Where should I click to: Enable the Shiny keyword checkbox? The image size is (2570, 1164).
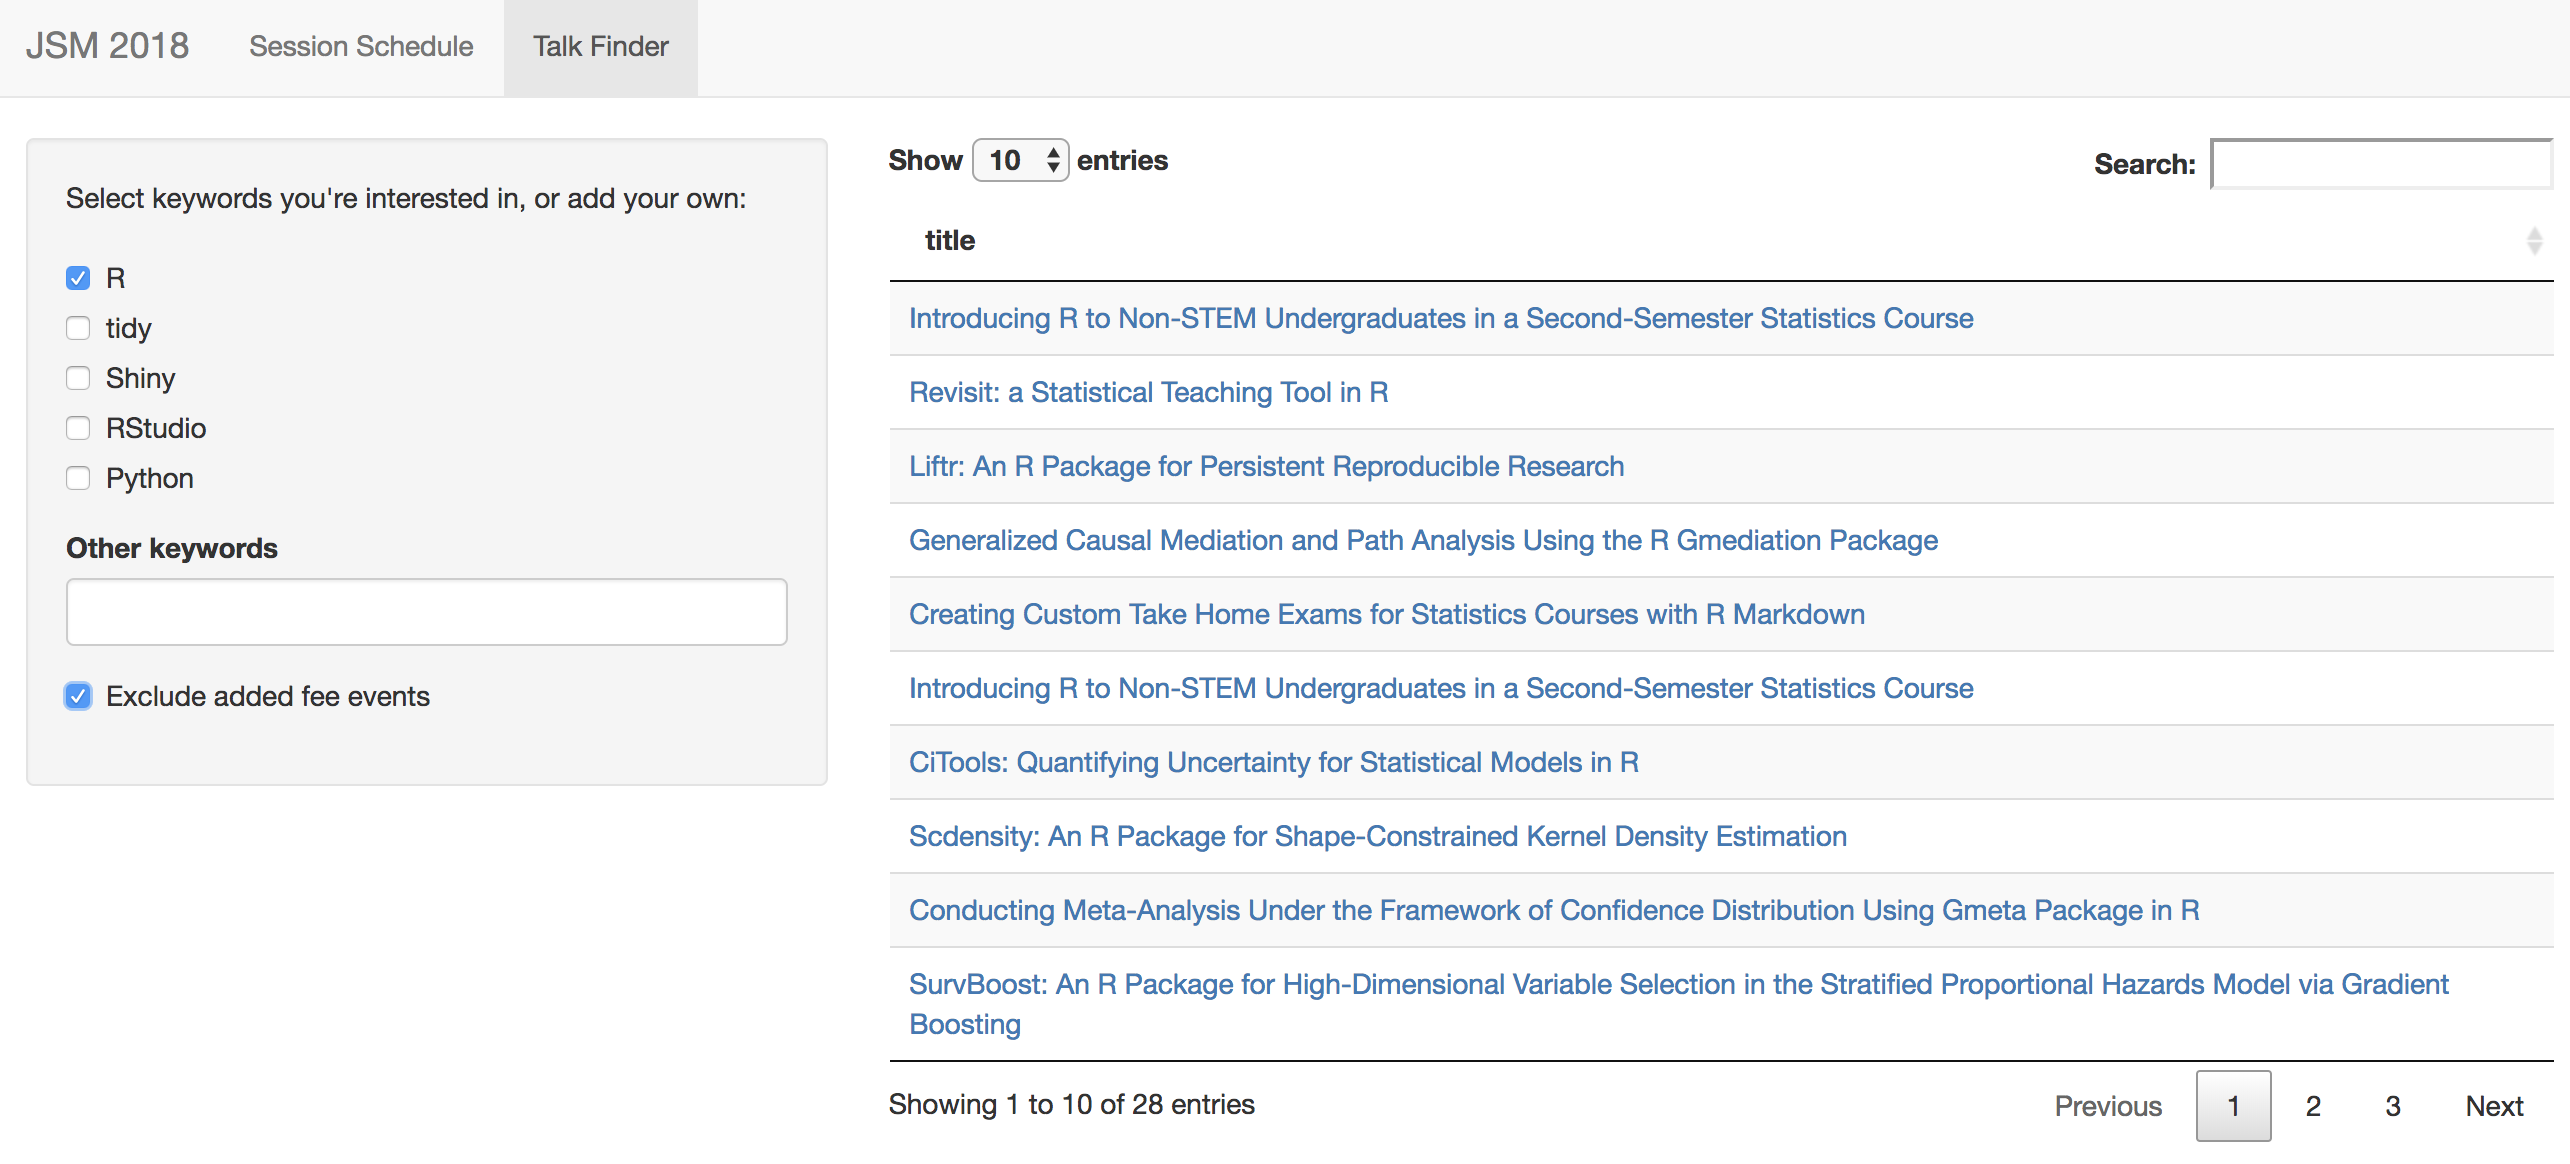click(78, 378)
